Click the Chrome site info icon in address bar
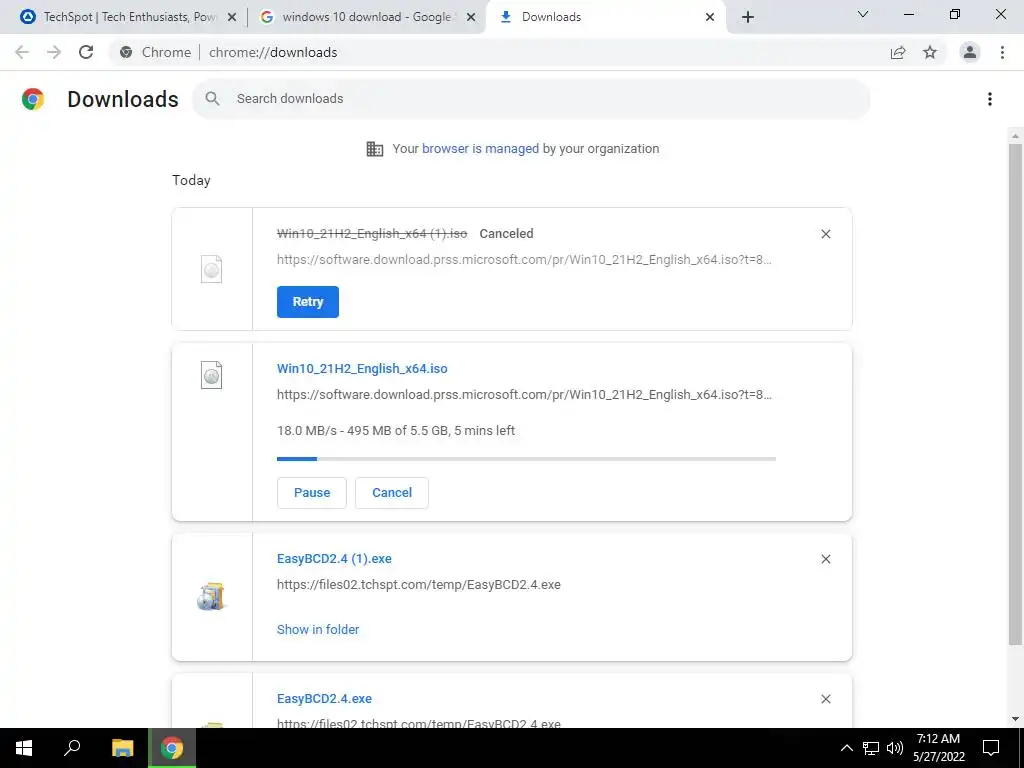This screenshot has width=1024, height=768. tap(126, 52)
